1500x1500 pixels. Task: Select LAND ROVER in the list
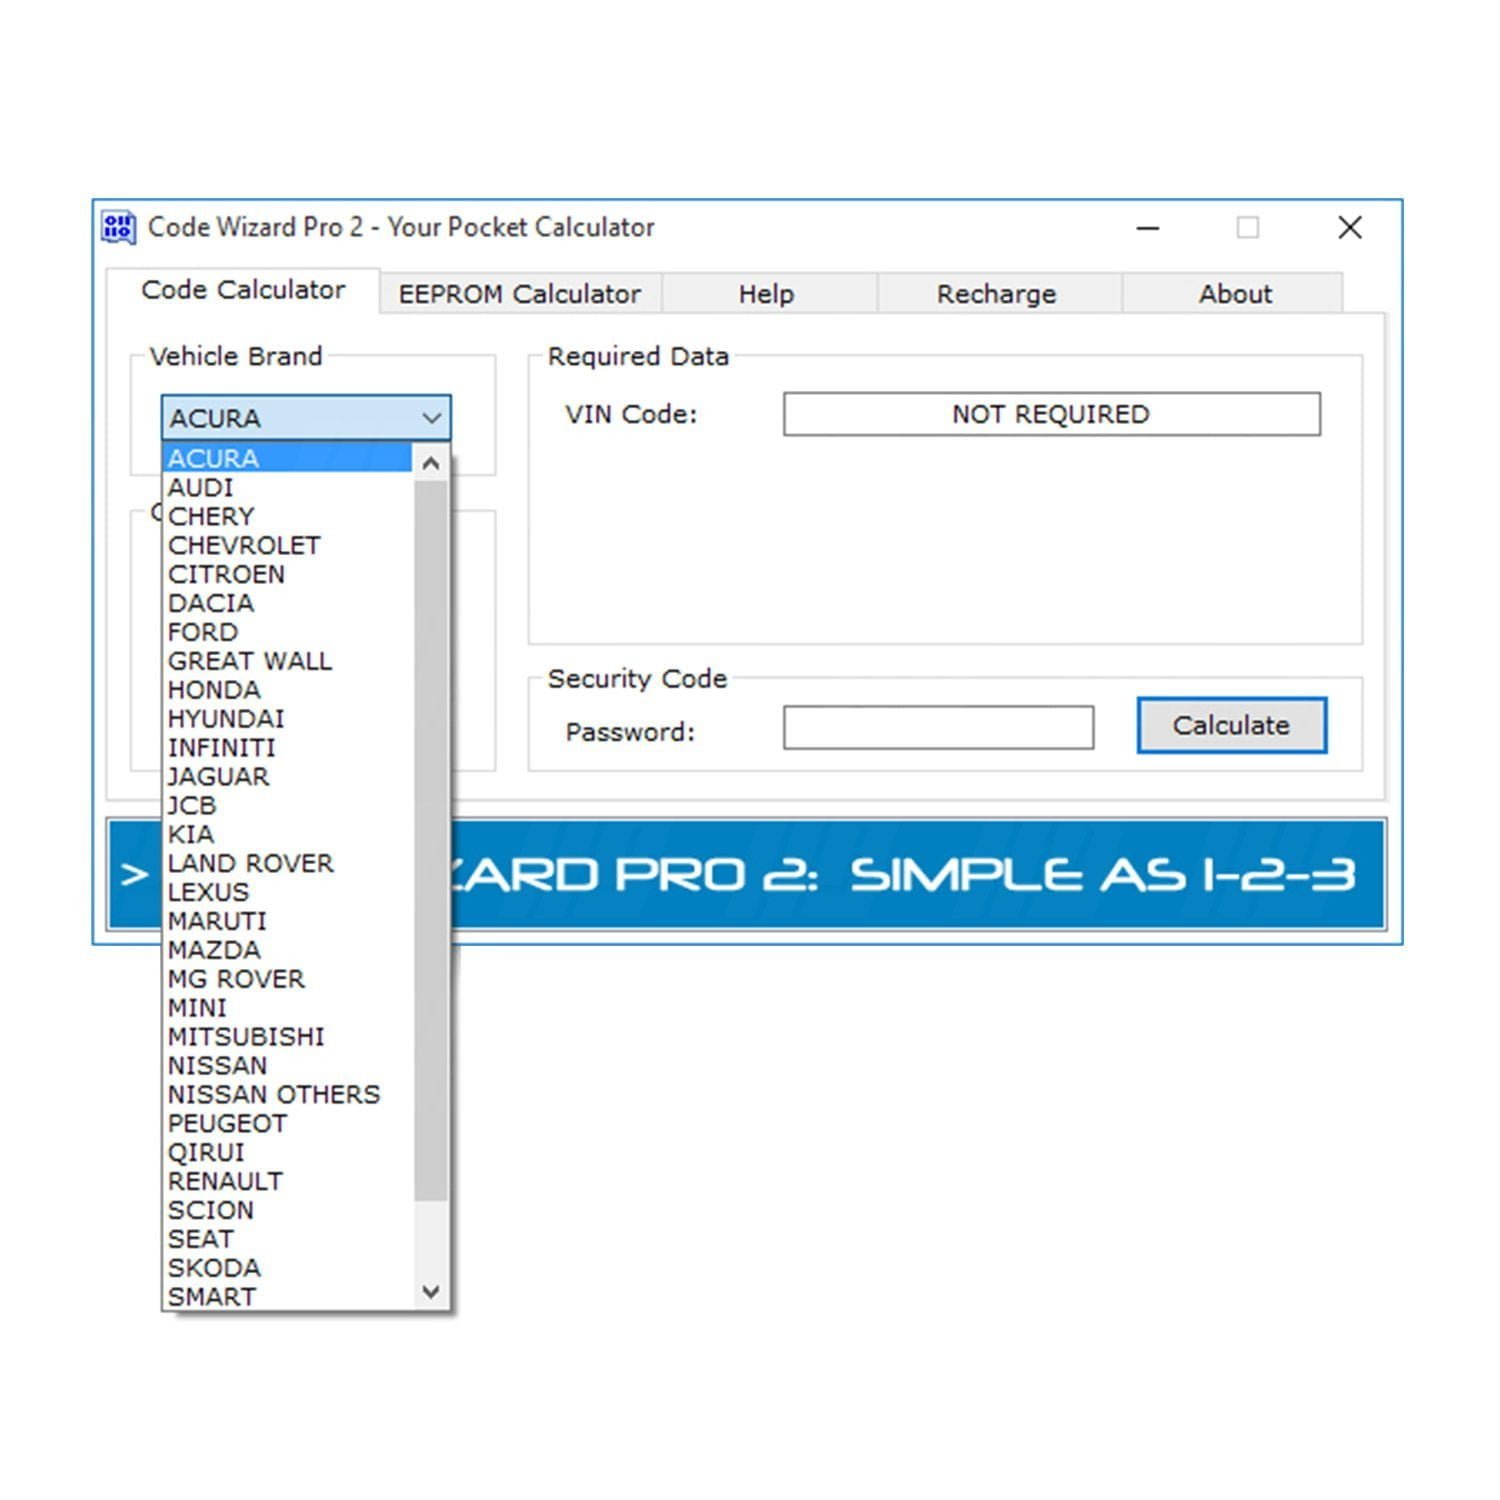251,863
